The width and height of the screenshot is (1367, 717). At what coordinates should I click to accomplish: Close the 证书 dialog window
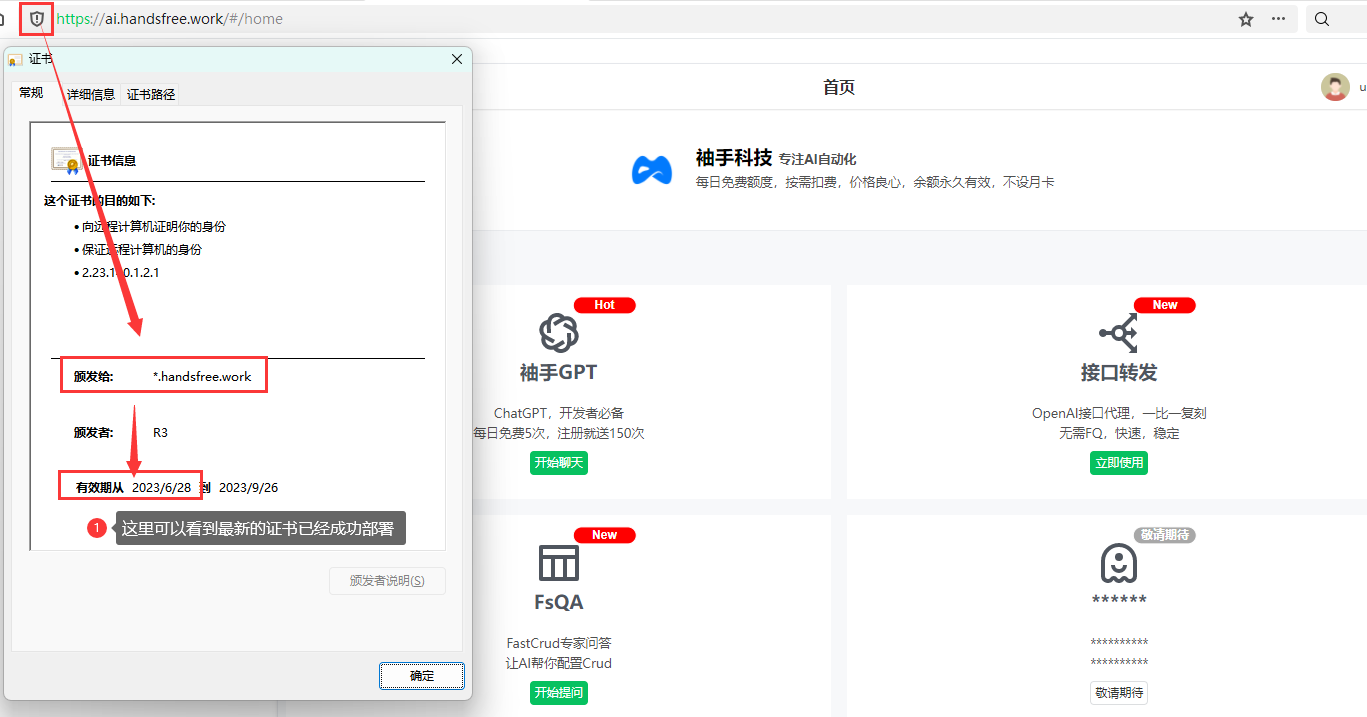click(457, 59)
